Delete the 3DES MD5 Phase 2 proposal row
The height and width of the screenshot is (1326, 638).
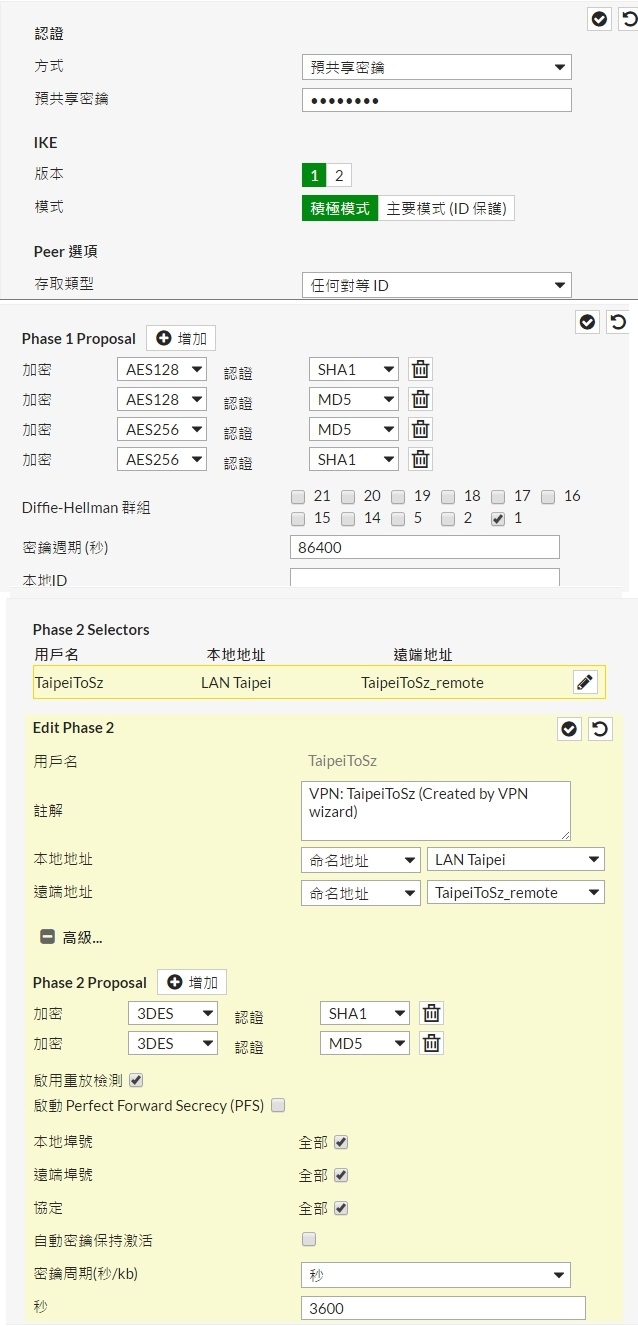431,1044
